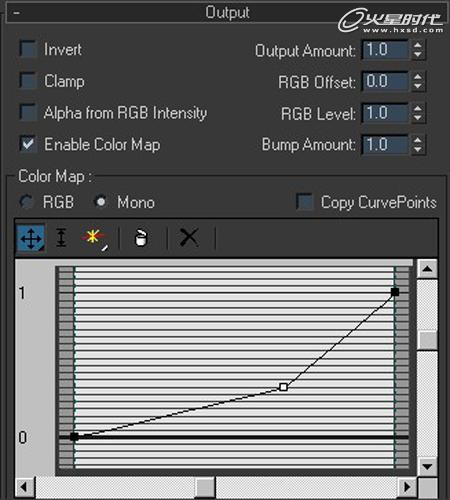Select the RGB radio button
Image resolution: width=450 pixels, height=500 pixels.
tap(27, 202)
